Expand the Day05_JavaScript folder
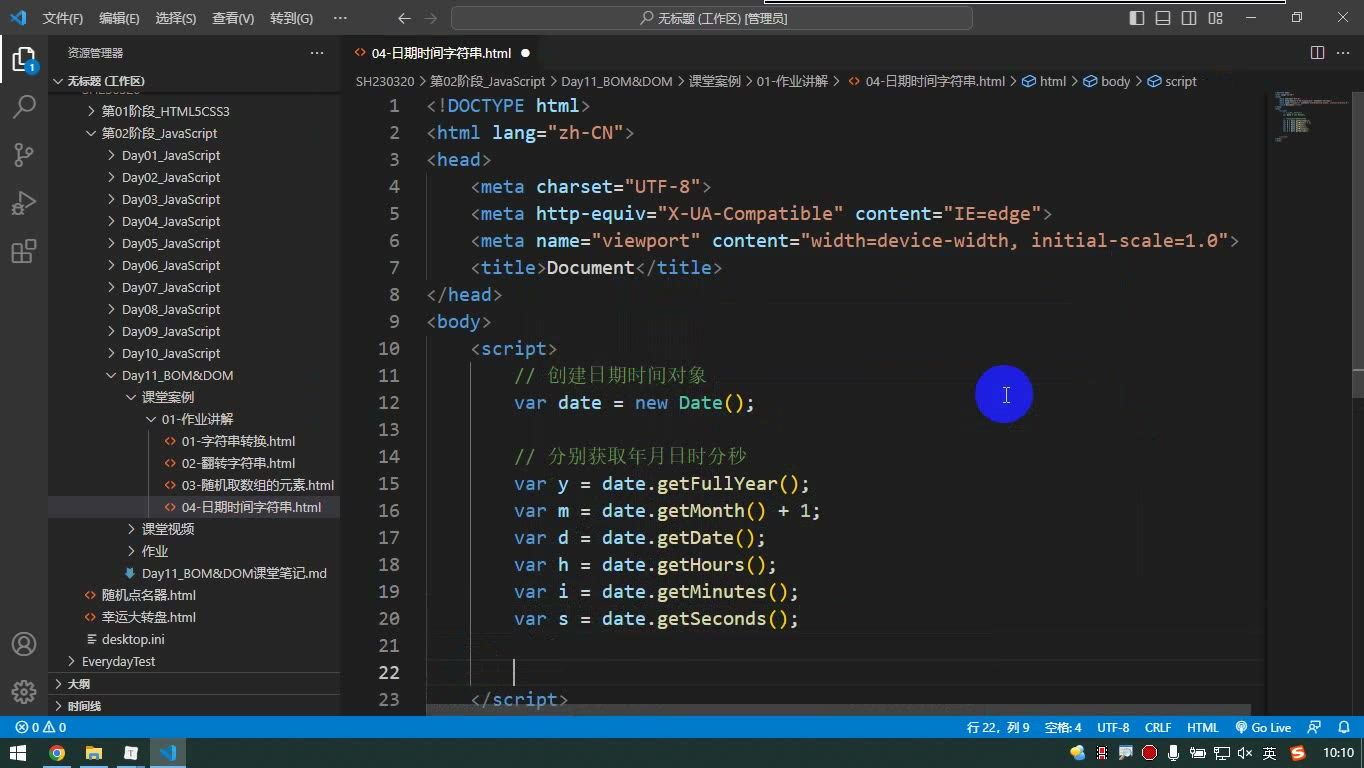The image size is (1364, 768). point(171,243)
